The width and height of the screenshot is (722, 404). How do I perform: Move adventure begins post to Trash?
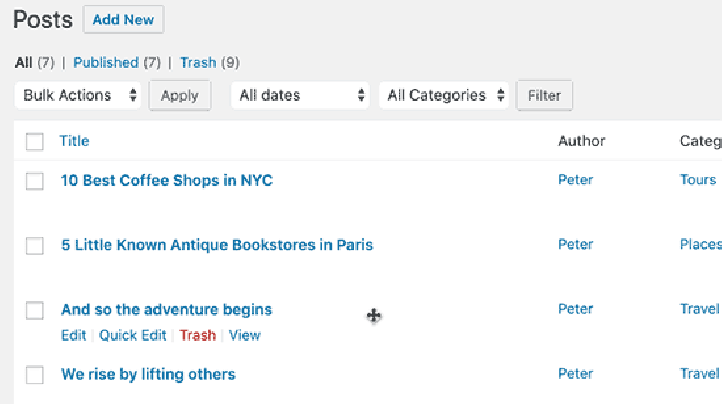[x=197, y=335]
